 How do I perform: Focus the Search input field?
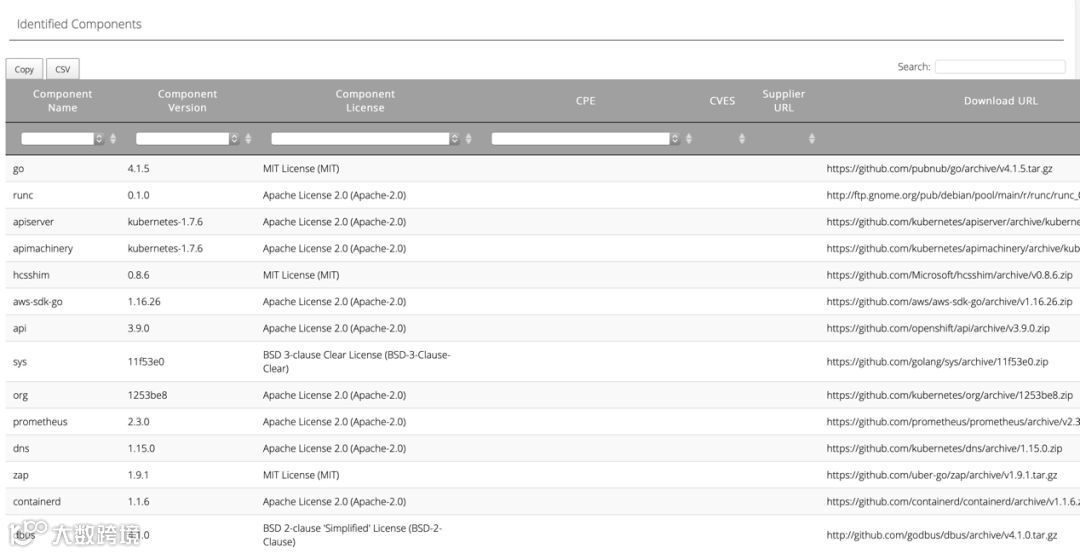coord(999,67)
